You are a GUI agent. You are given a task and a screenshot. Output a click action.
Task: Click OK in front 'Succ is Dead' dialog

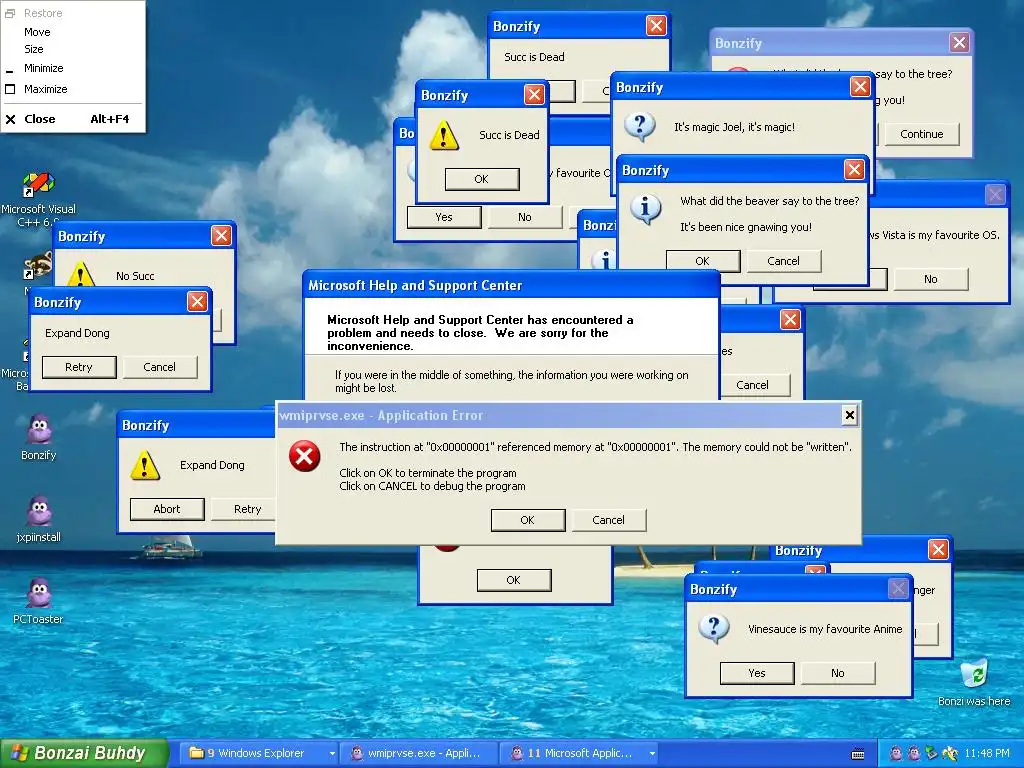pyautogui.click(x=482, y=179)
